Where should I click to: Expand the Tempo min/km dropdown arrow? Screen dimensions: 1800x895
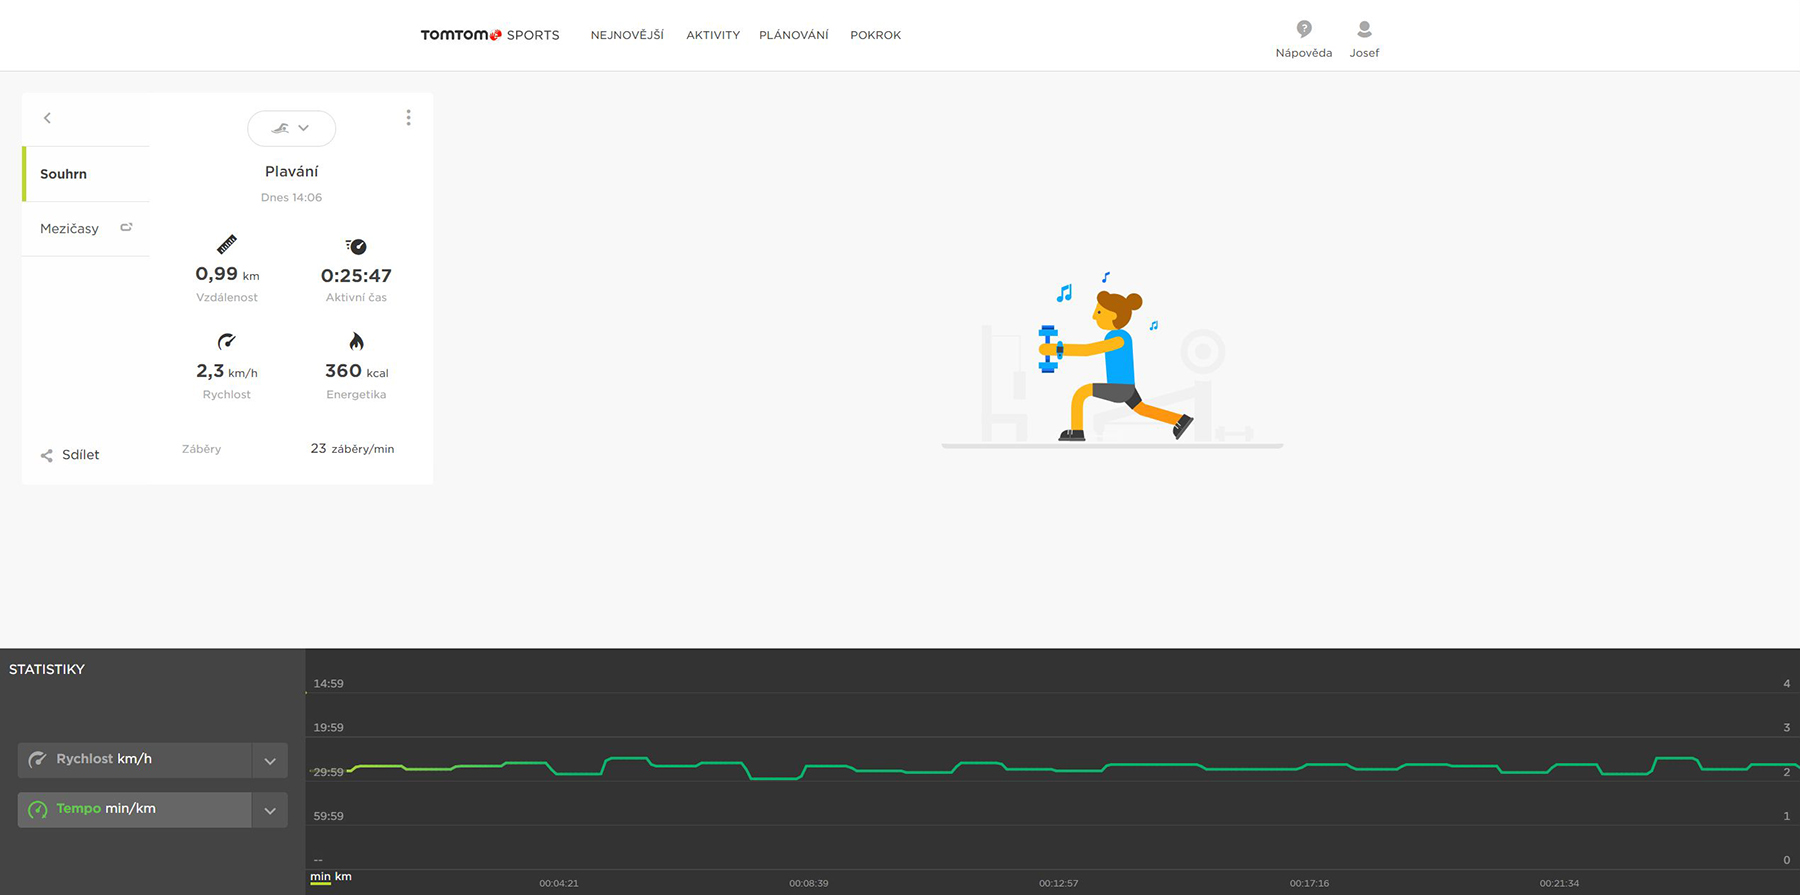(270, 811)
